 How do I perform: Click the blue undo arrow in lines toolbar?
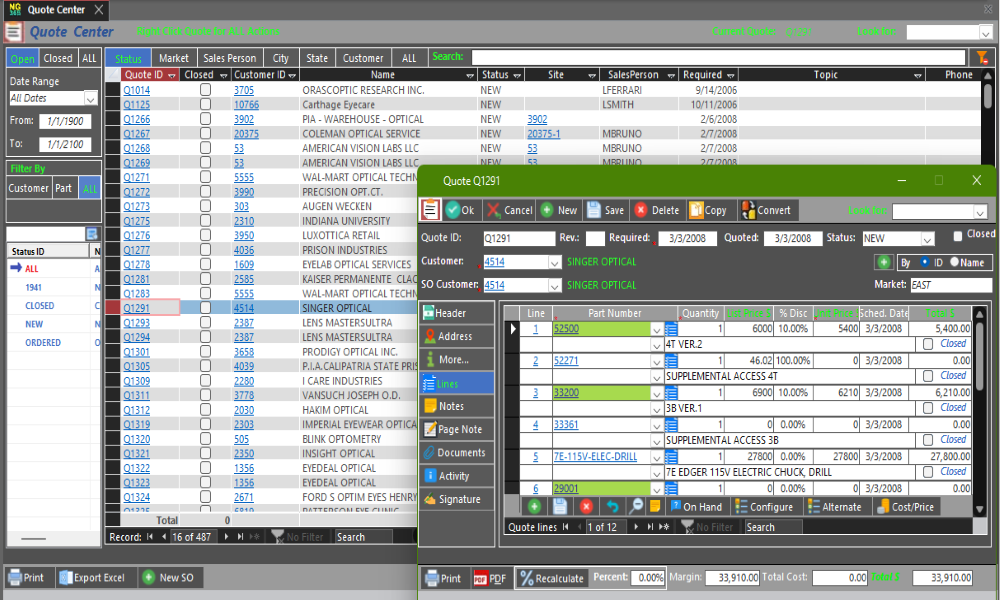(x=612, y=507)
